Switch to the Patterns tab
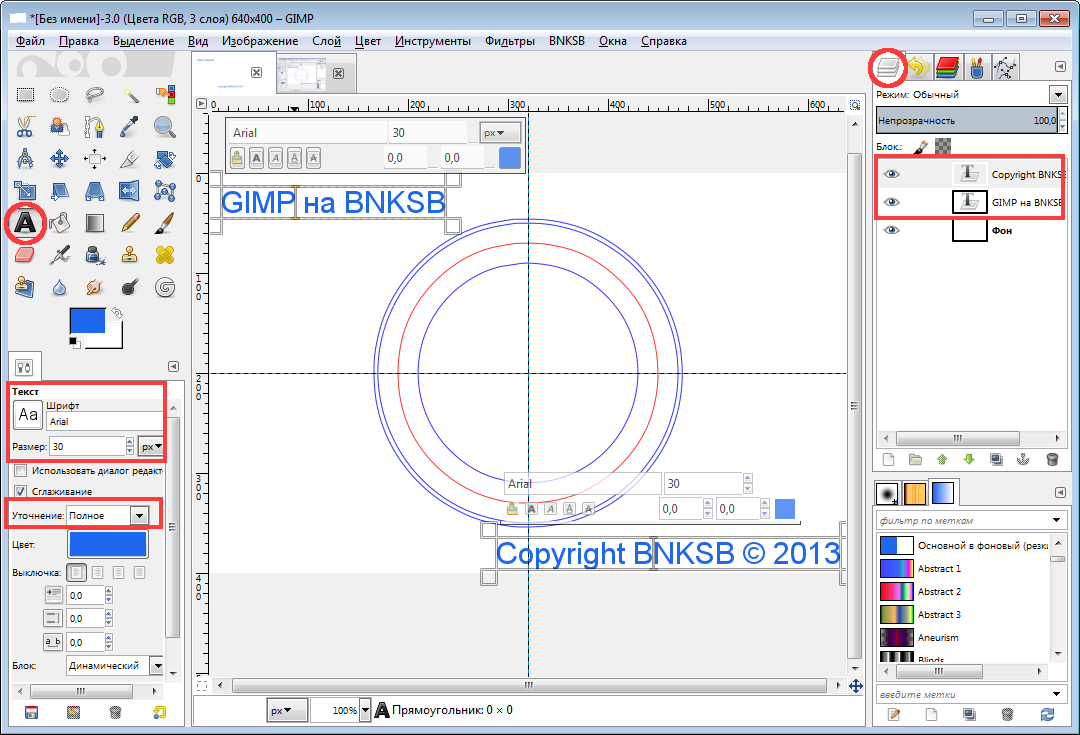Image resolution: width=1080 pixels, height=735 pixels. (x=915, y=493)
